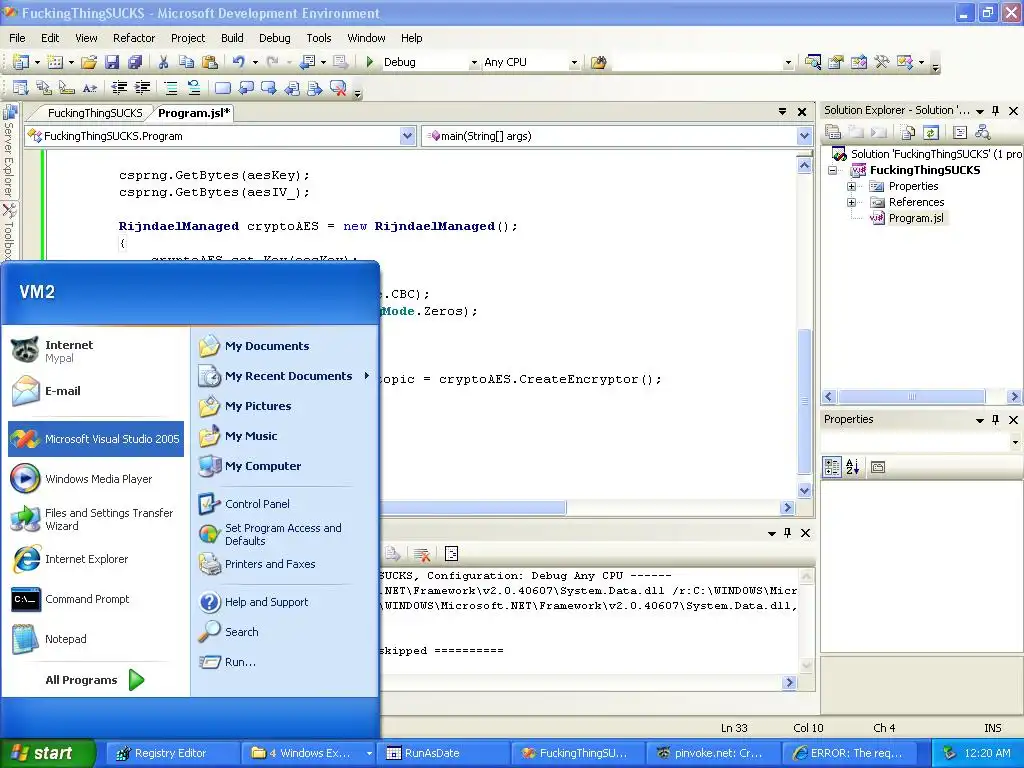The width and height of the screenshot is (1024, 768).
Task: Clear all bookmarks with red X icon
Action: [x=338, y=88]
